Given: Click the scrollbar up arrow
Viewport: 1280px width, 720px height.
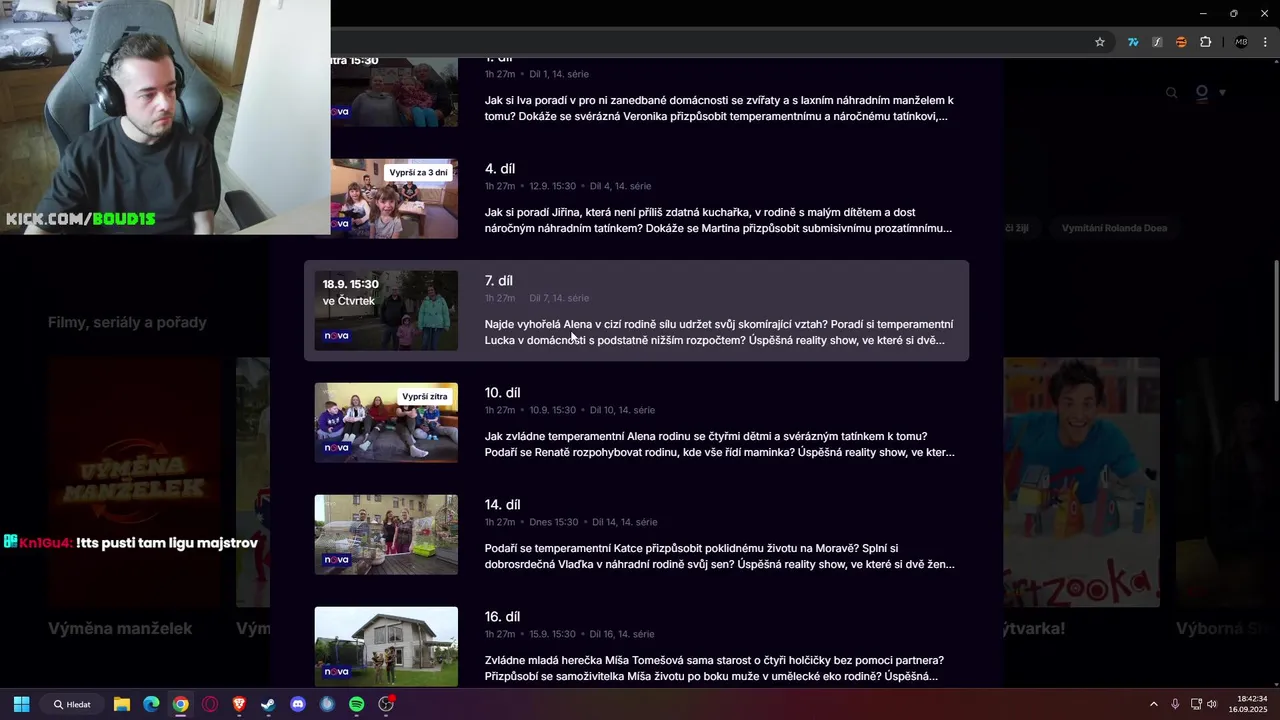Looking at the screenshot, I should click(1275, 64).
